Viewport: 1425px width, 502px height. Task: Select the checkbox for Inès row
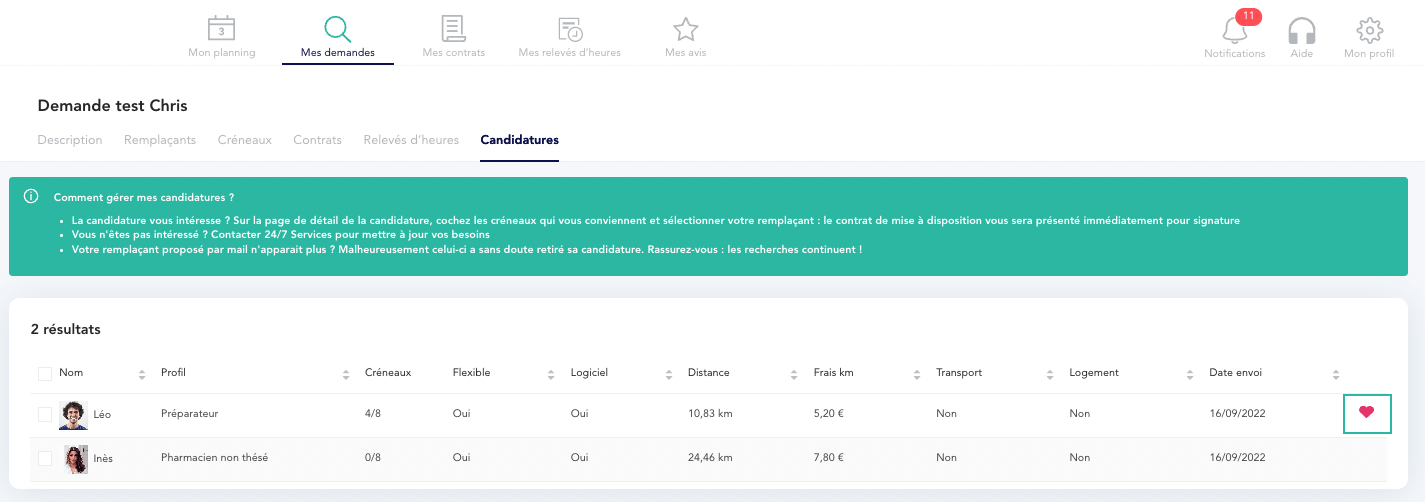45,458
